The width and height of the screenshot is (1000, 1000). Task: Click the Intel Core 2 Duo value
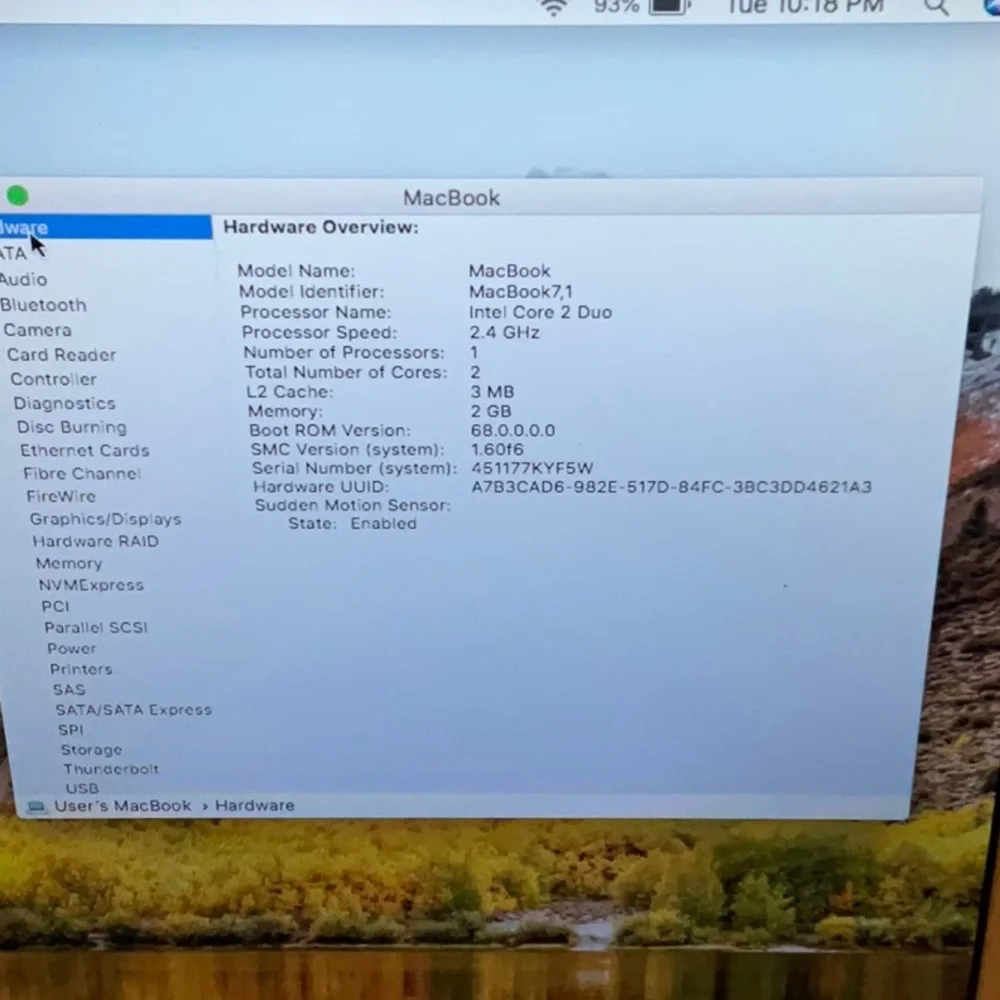coord(540,312)
